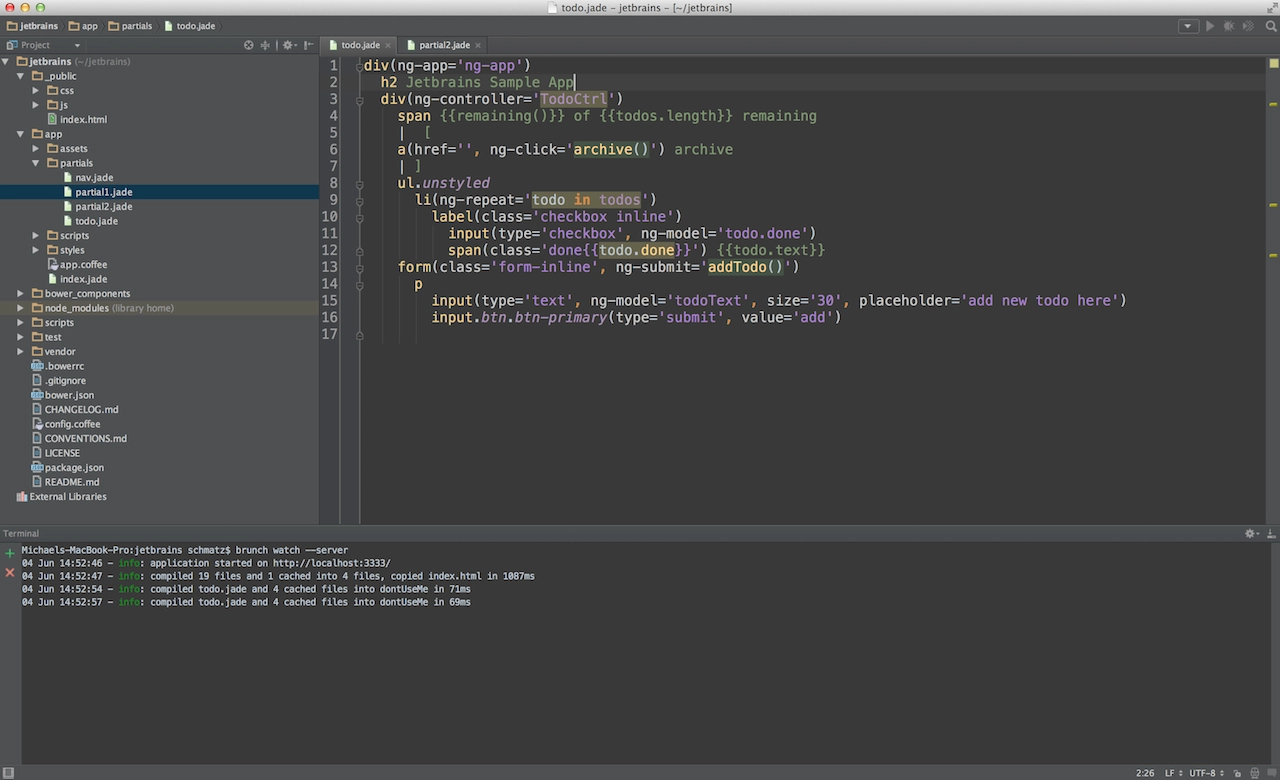The height and width of the screenshot is (780, 1280).
Task: Switch to the partial2.jade tab
Action: point(443,45)
